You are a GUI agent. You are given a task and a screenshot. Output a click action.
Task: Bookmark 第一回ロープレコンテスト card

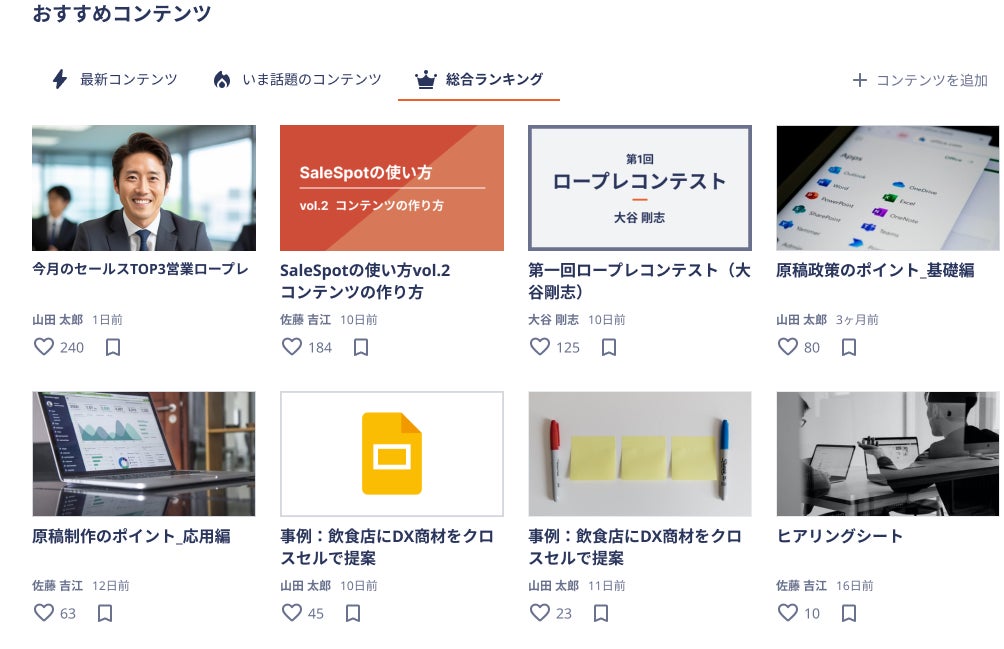click(x=609, y=347)
